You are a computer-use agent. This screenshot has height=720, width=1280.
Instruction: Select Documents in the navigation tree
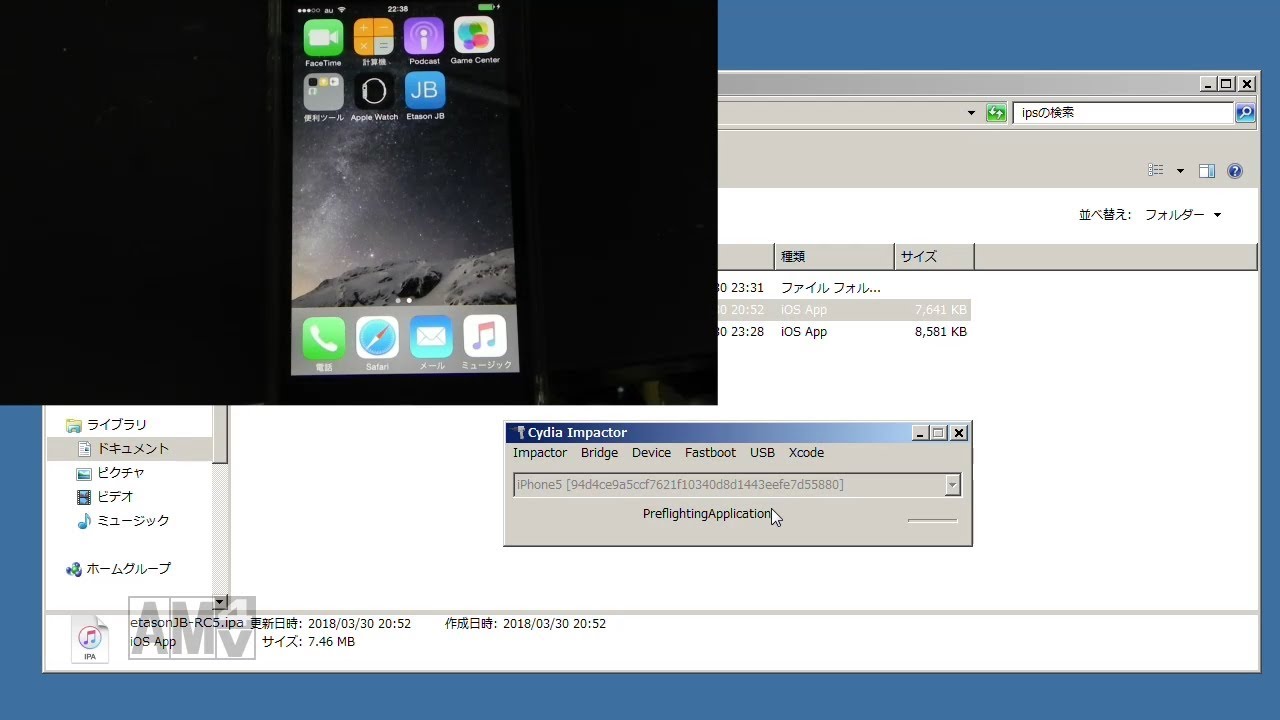coord(132,449)
